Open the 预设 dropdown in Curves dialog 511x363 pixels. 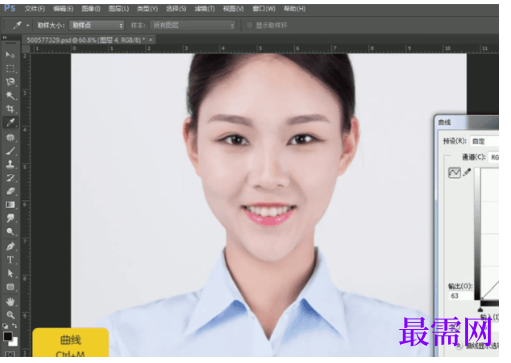coord(484,141)
